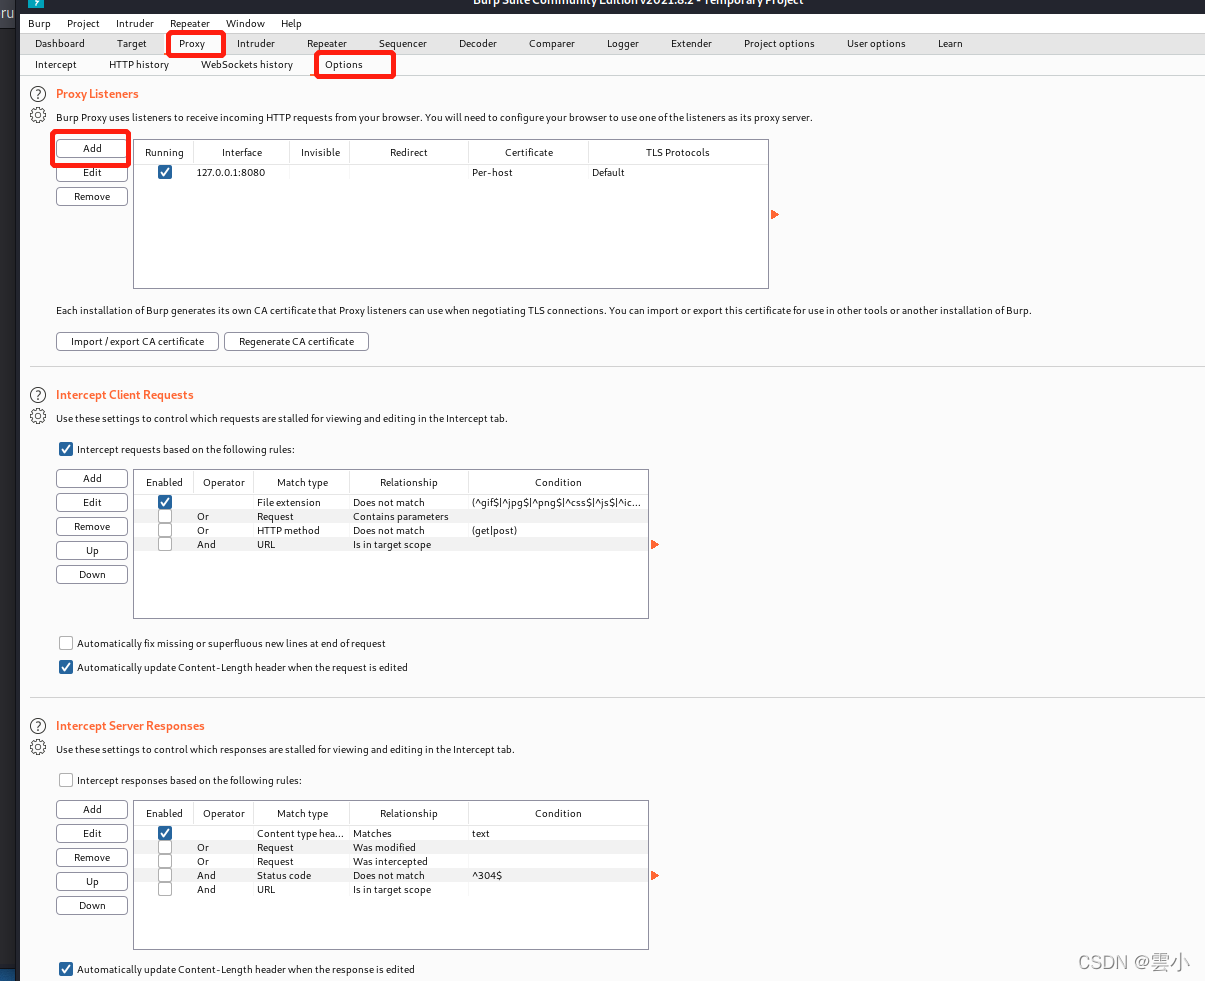Toggle Running checkbox for 127.0.0.1:8080 listener
The image size is (1205, 981).
(x=165, y=172)
